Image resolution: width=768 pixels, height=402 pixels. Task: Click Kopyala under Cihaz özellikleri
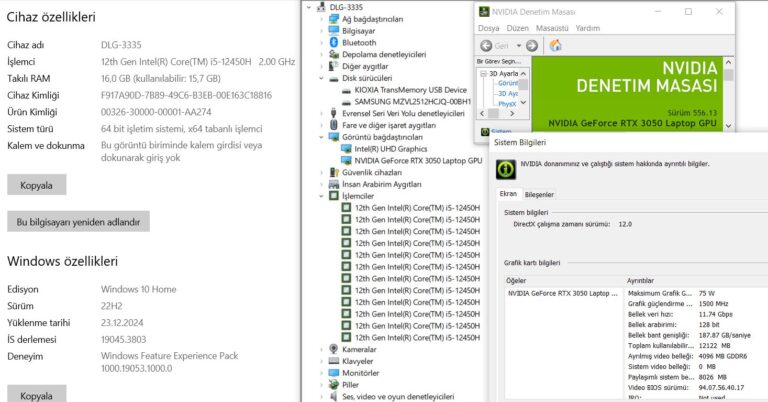click(x=37, y=185)
